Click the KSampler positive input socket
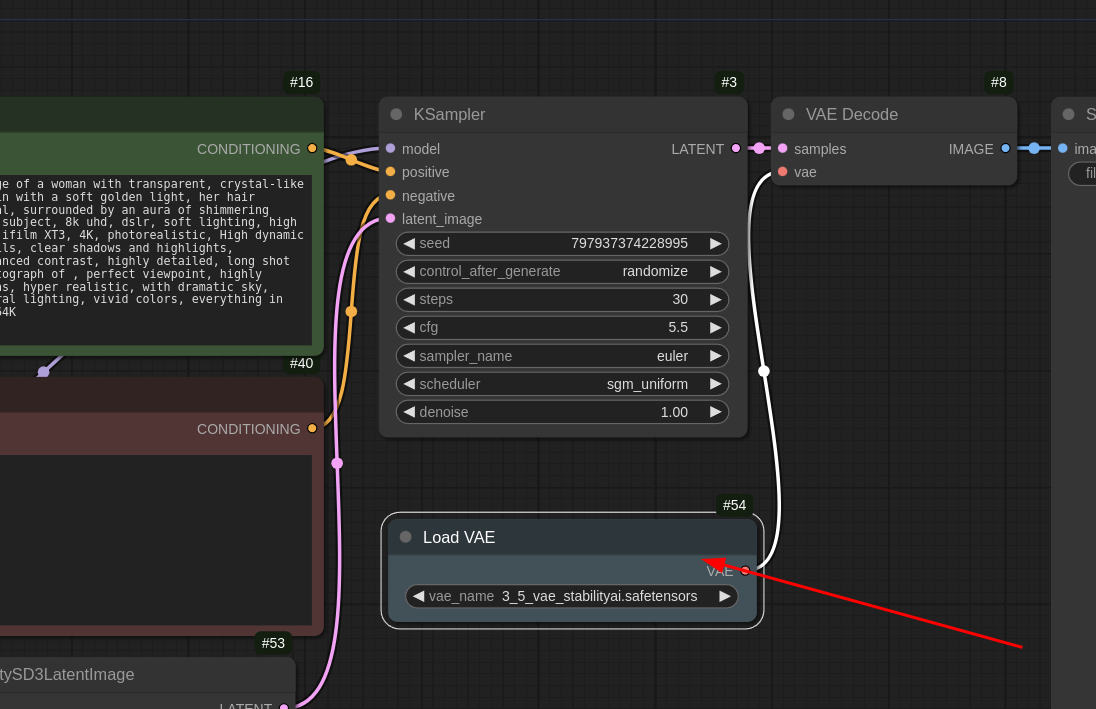 tap(390, 172)
